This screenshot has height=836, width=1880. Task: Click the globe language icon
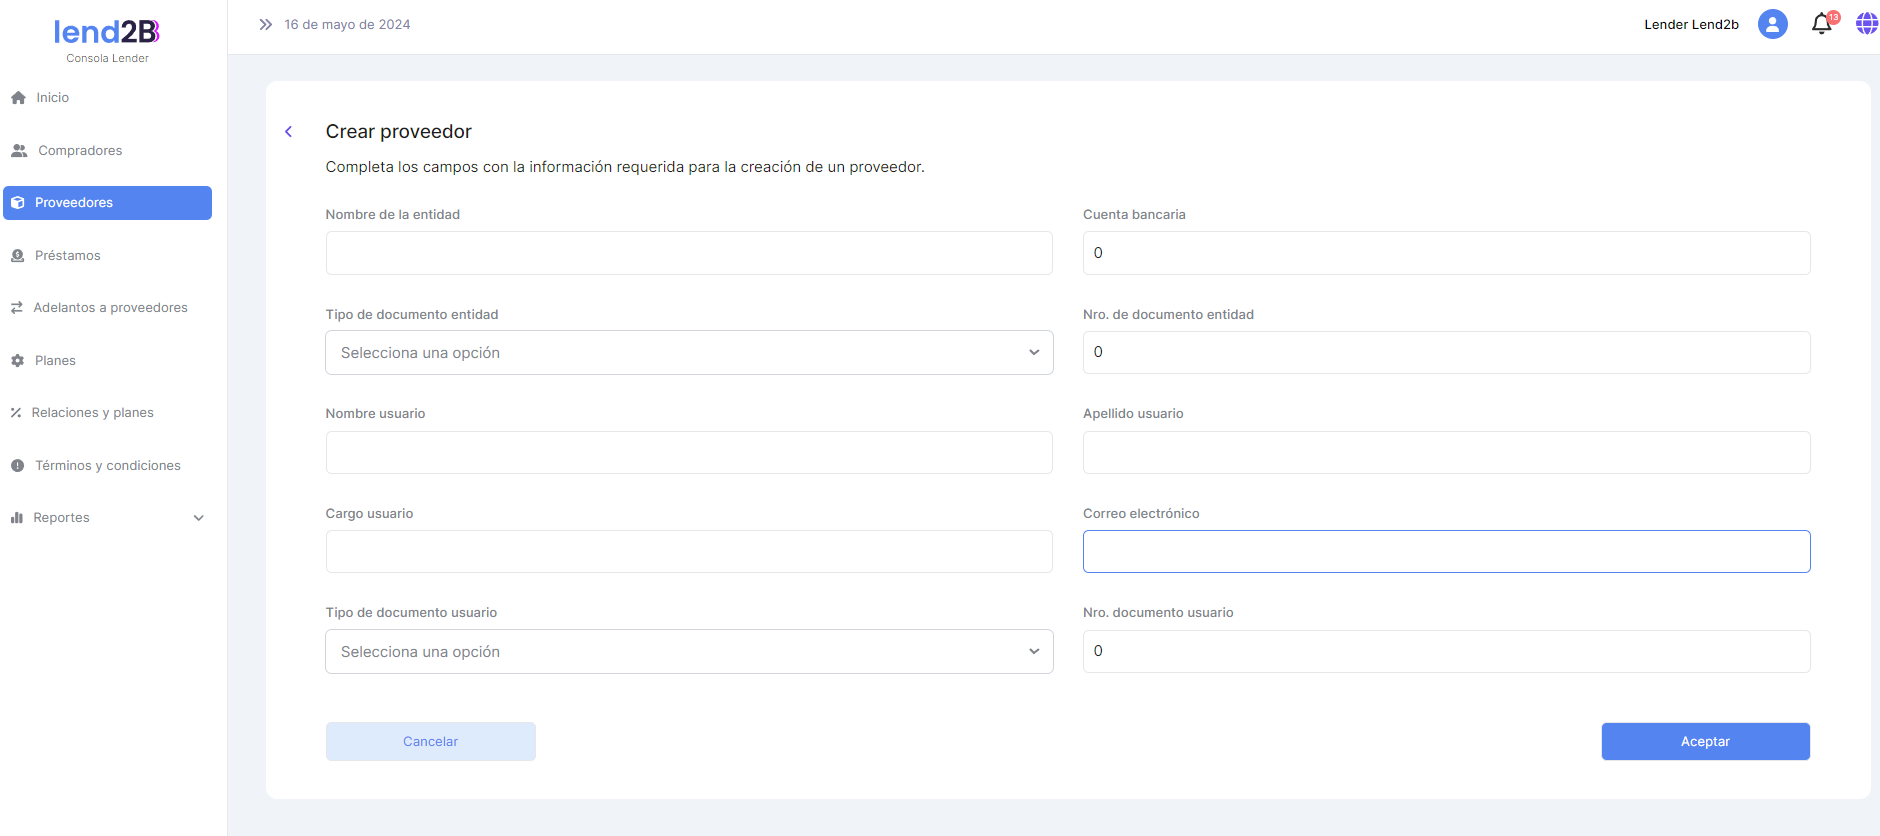pyautogui.click(x=1866, y=24)
